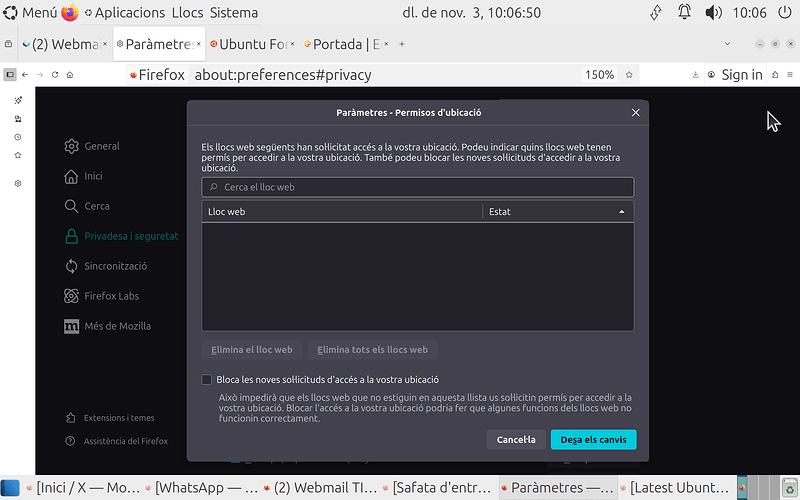This screenshot has height=500, width=800.
Task: Open sidebar bookmarks star icon
Action: point(18,155)
